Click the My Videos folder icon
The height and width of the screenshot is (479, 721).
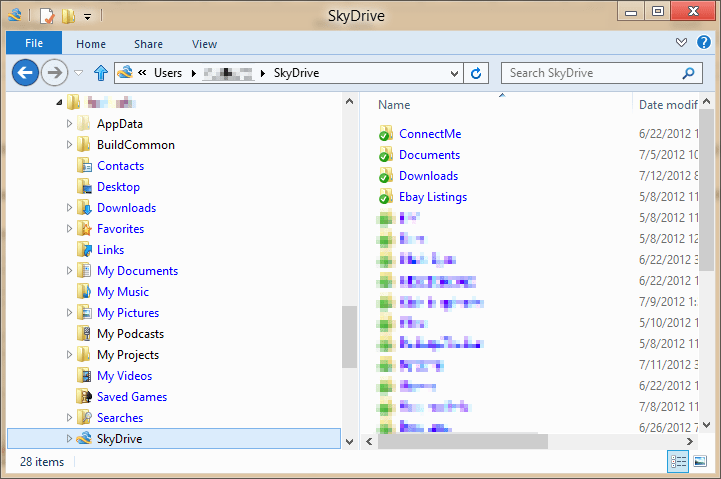tap(84, 376)
